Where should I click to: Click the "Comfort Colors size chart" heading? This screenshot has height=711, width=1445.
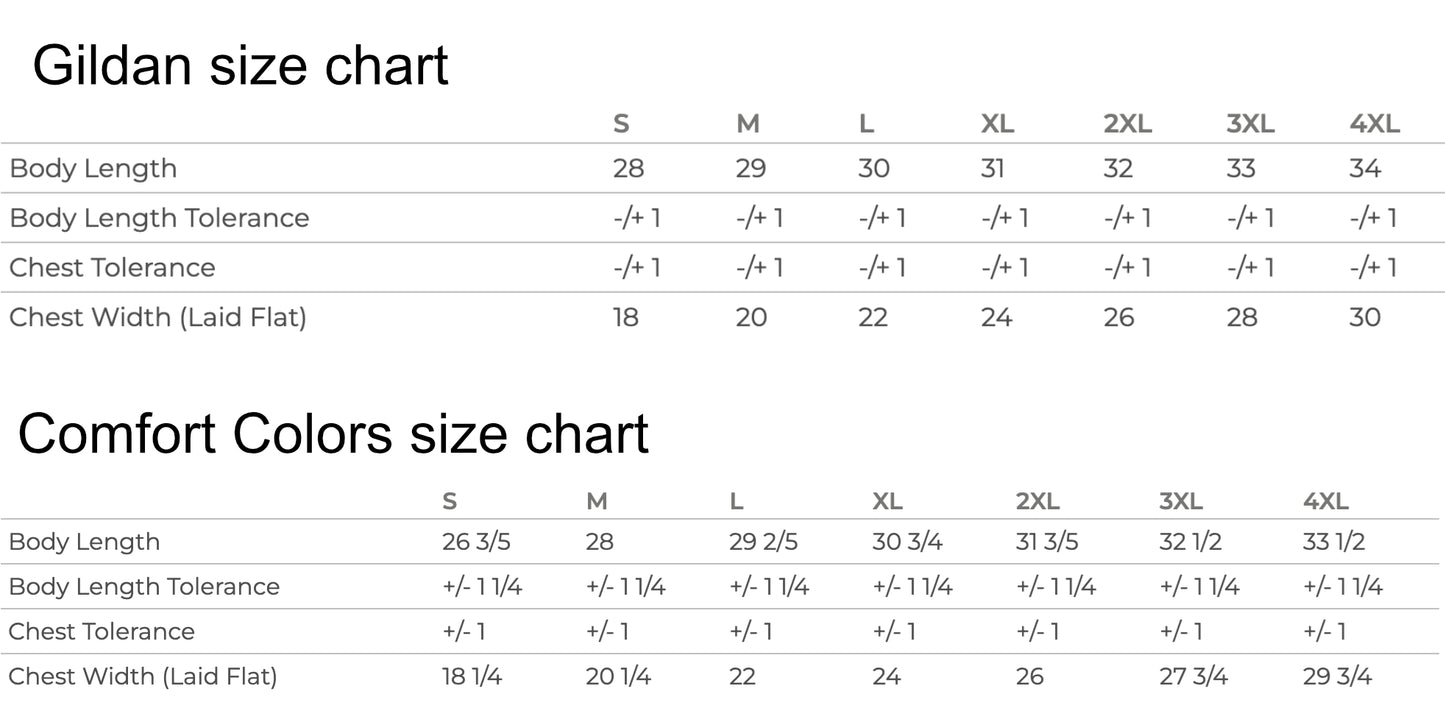click(x=333, y=433)
